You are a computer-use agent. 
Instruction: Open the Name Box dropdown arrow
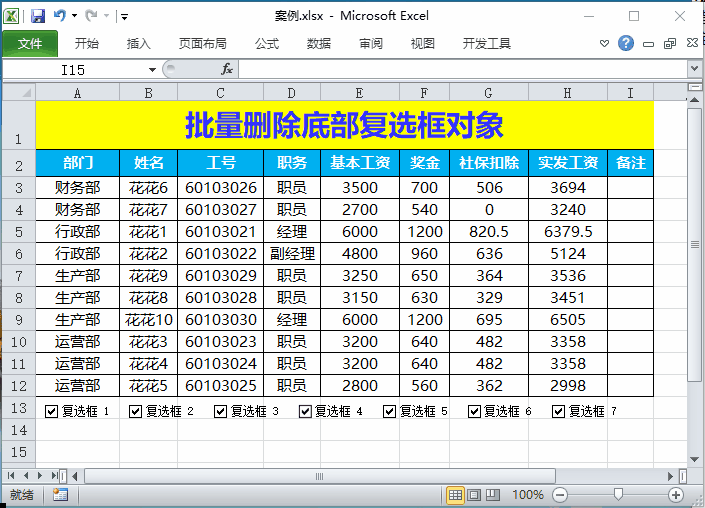(152, 69)
